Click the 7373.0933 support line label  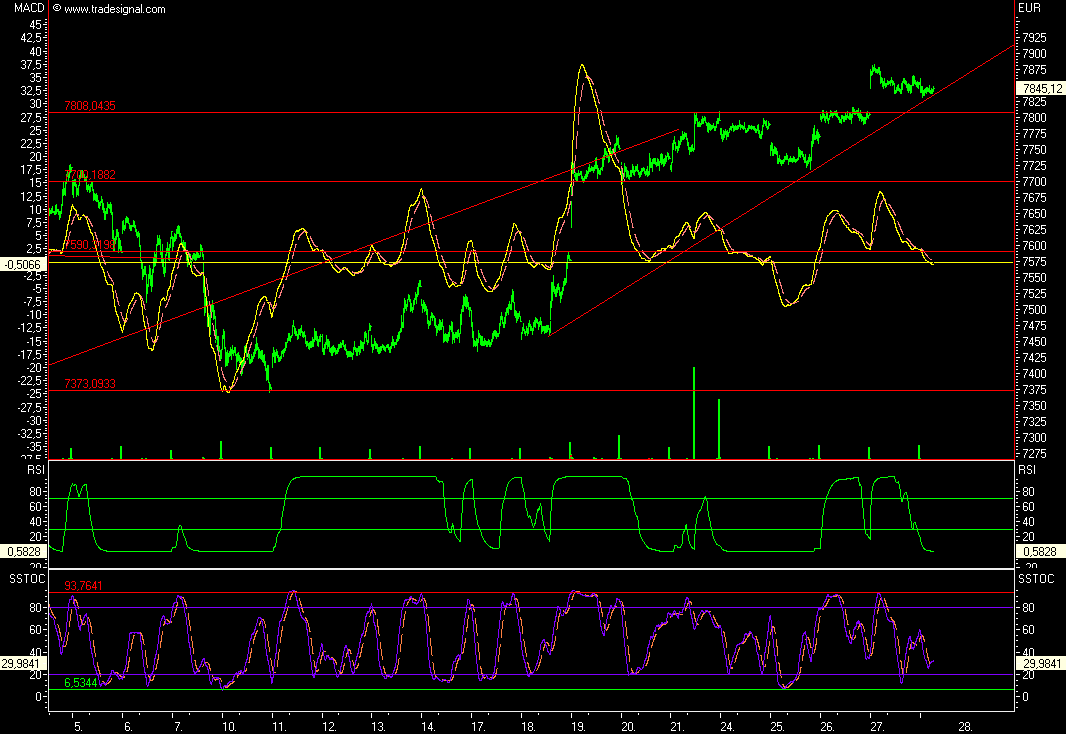(x=90, y=384)
